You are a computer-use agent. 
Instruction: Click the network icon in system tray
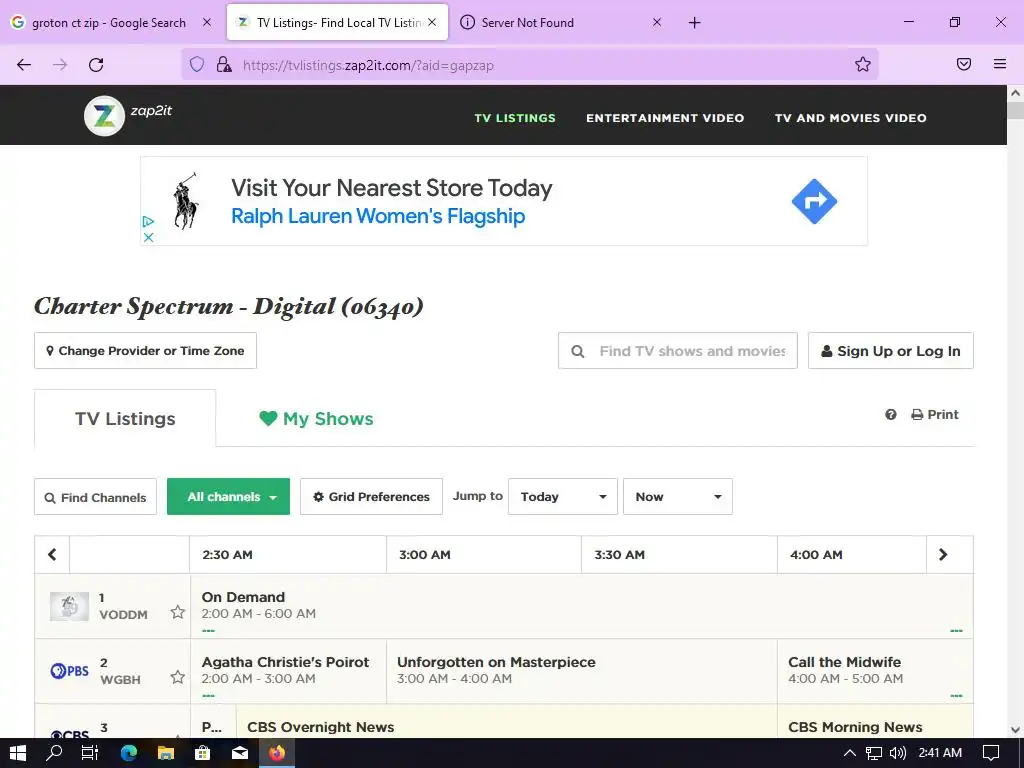click(x=874, y=753)
